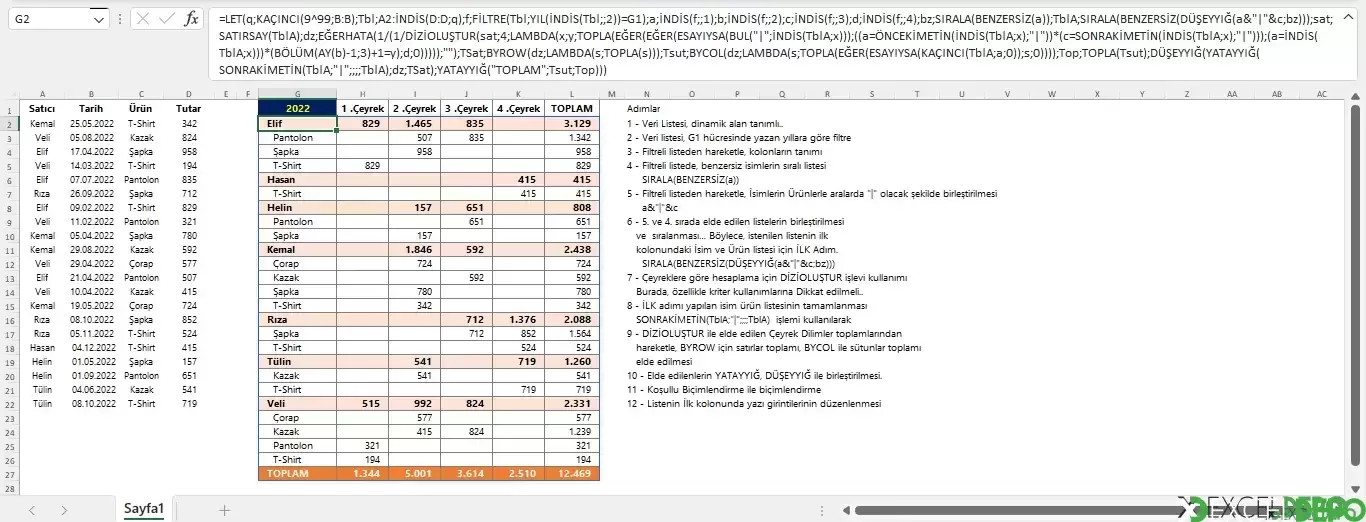Click the 'Ürün' header cell

coord(141,108)
